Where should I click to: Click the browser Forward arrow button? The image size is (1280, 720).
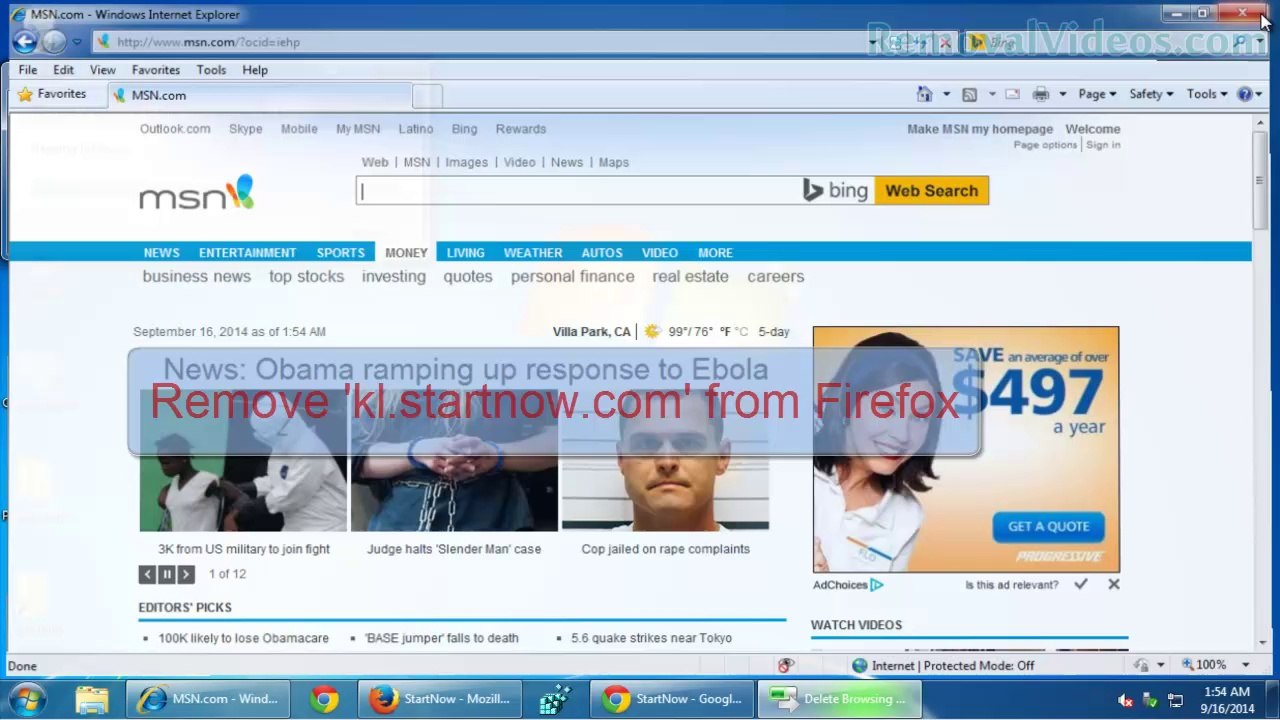54,42
